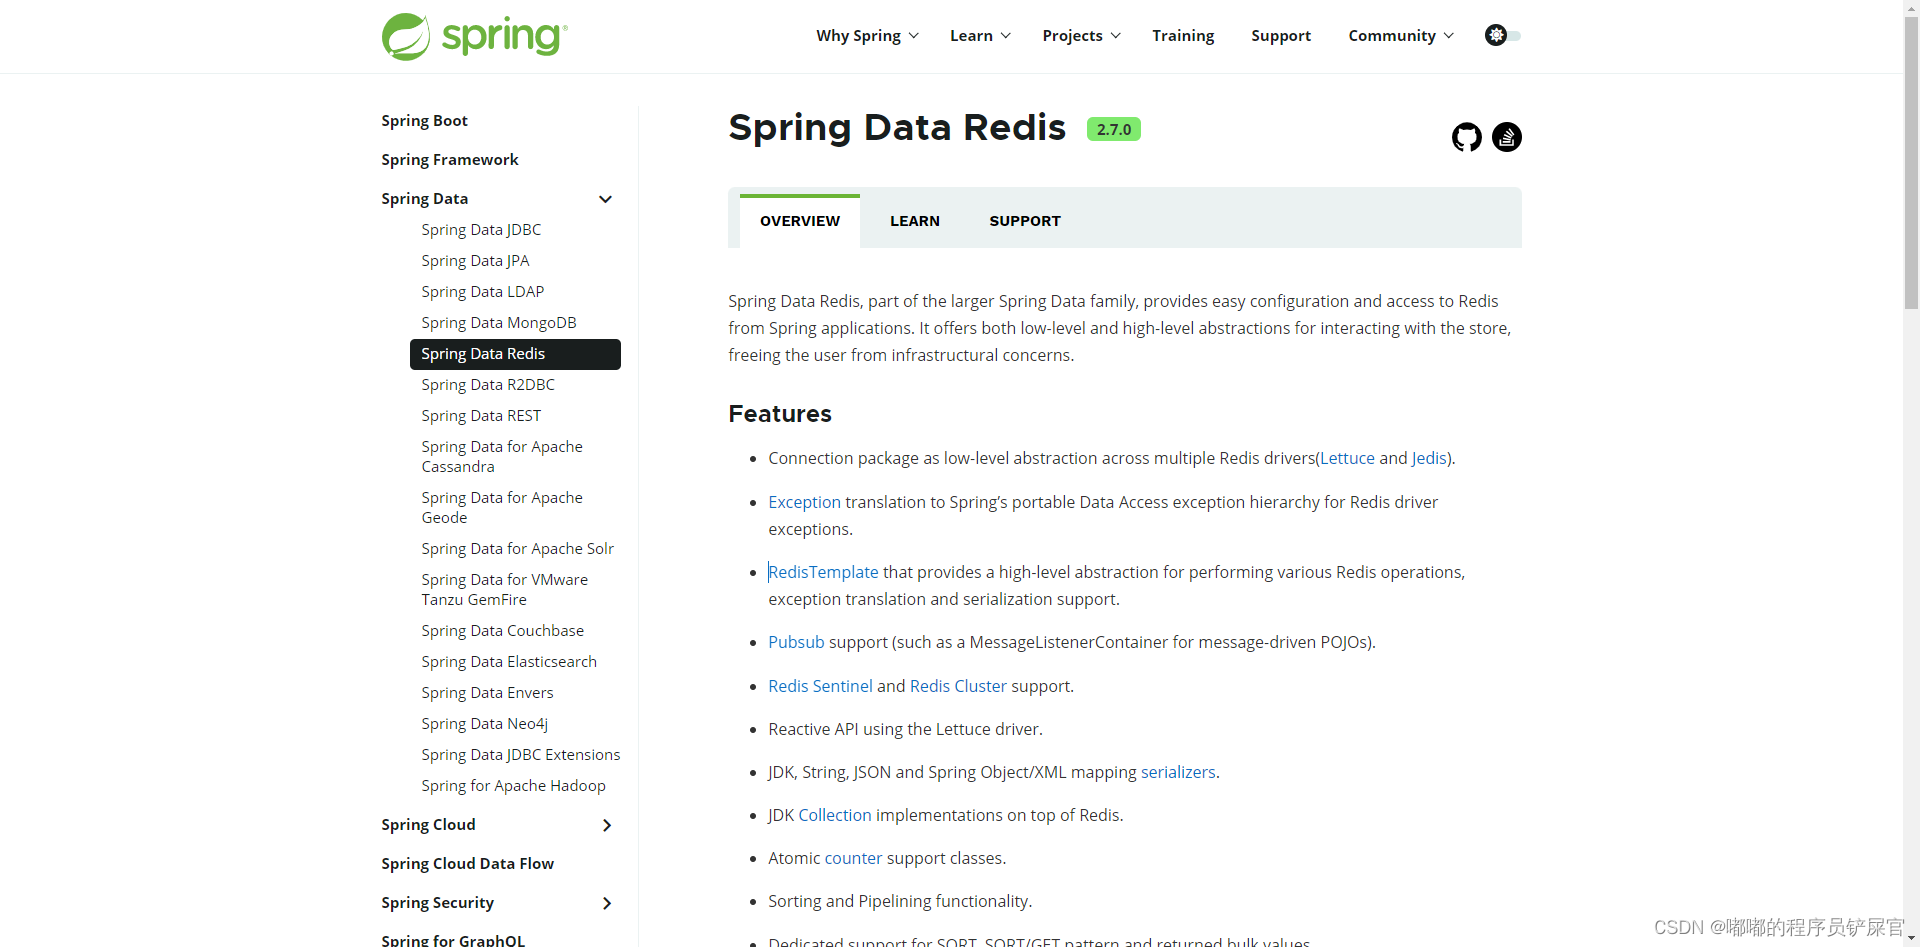1920x947 pixels.
Task: Open Spring for Apache Hadoop
Action: tap(513, 786)
